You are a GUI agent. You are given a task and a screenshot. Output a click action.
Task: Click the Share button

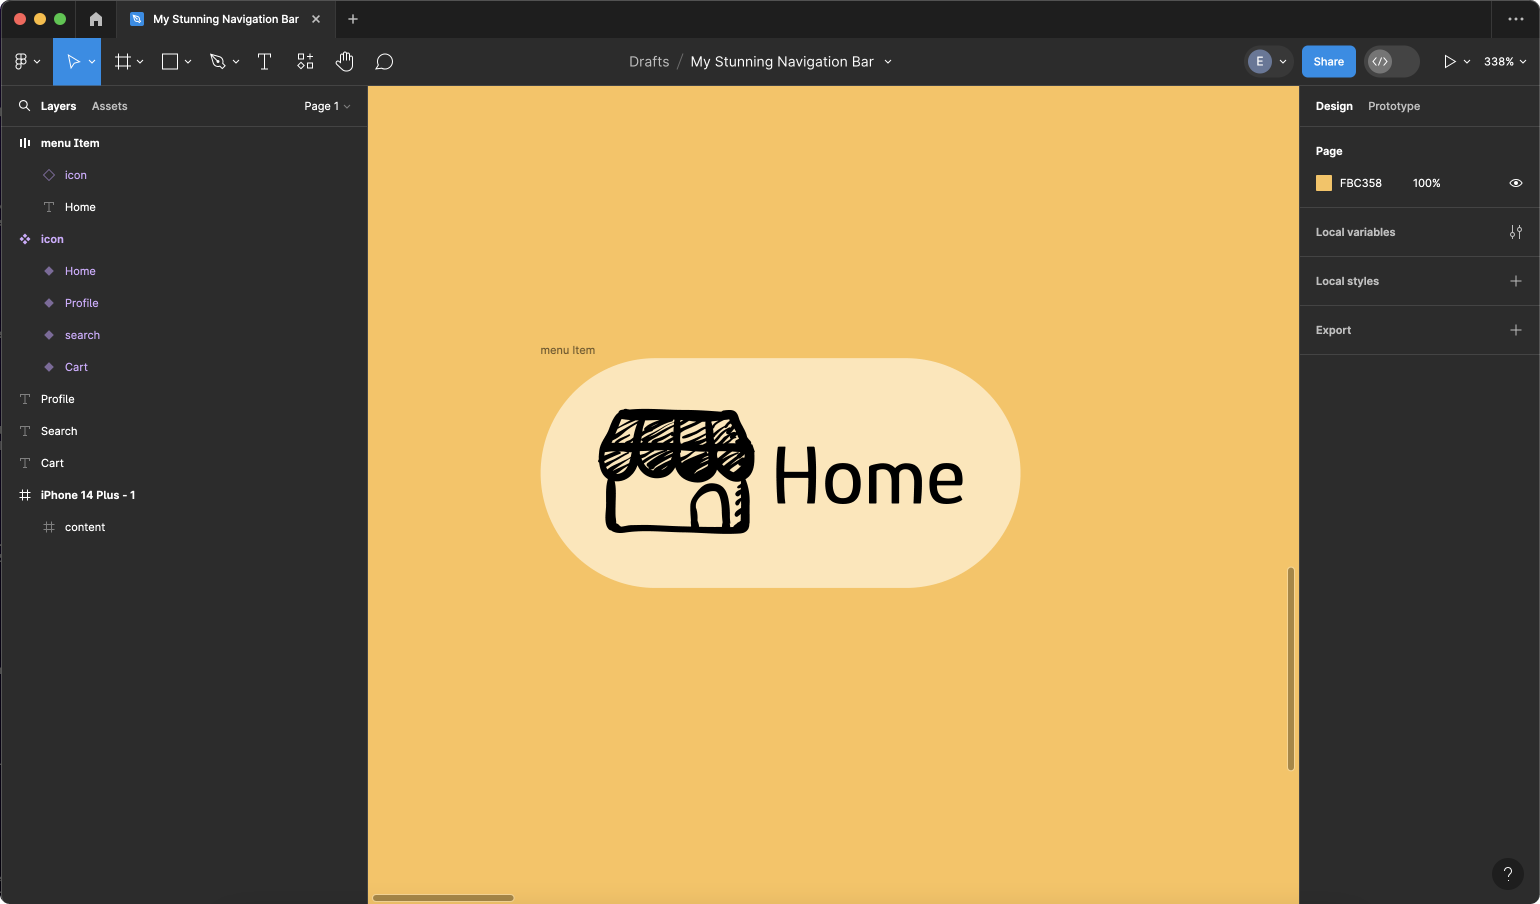pyautogui.click(x=1328, y=62)
